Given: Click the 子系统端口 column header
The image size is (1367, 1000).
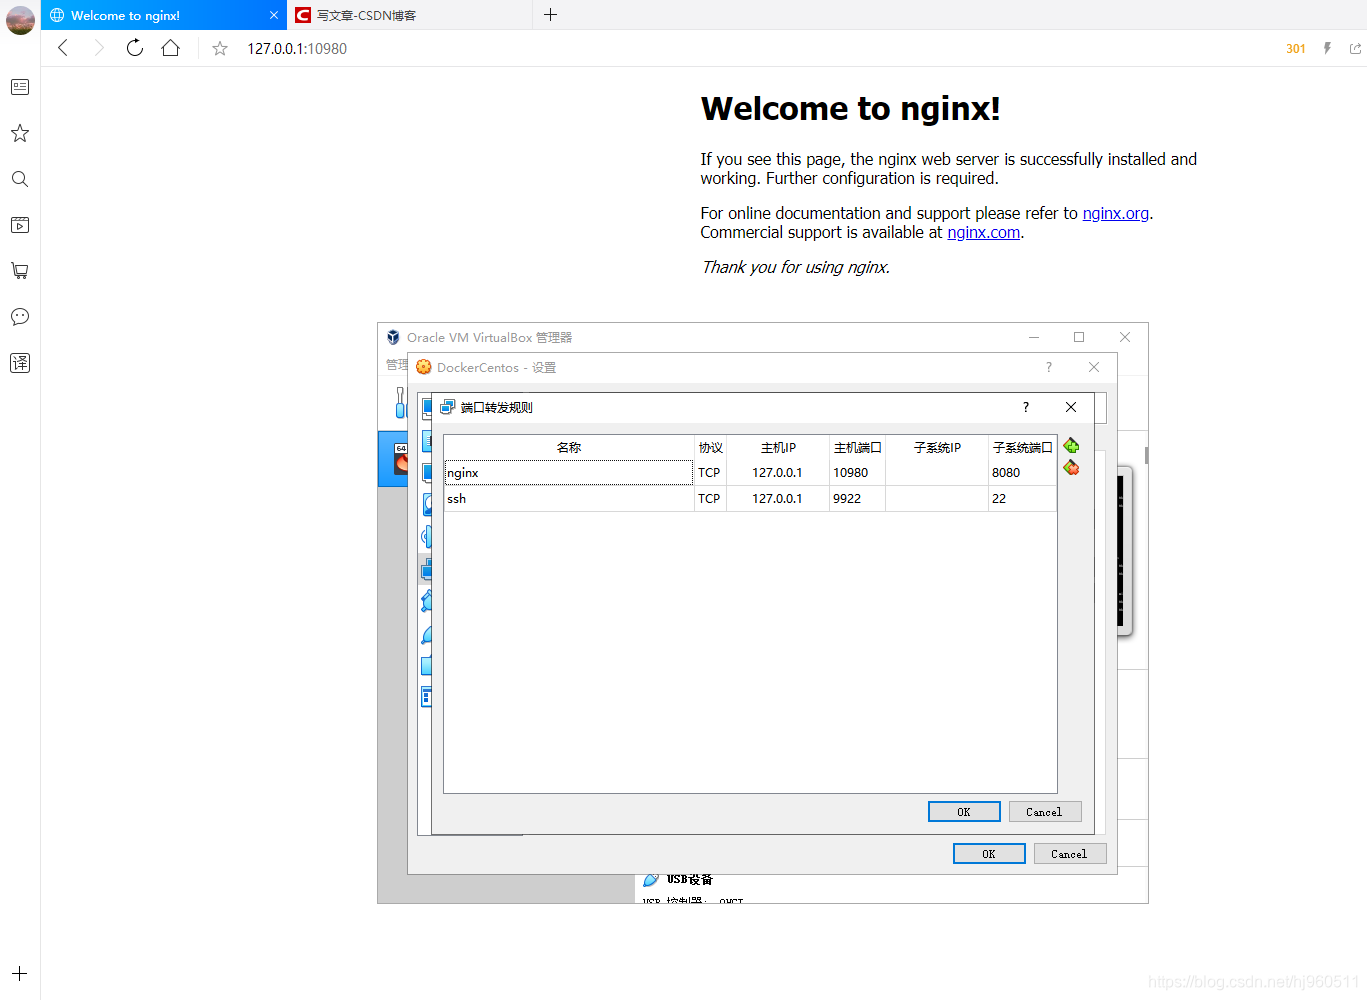Looking at the screenshot, I should pos(1022,447).
